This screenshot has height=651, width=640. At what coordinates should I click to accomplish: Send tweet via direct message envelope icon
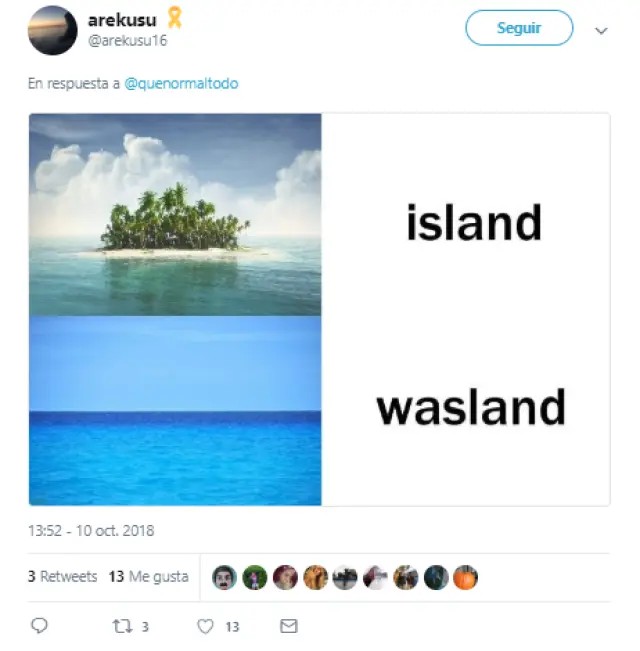[x=288, y=626]
